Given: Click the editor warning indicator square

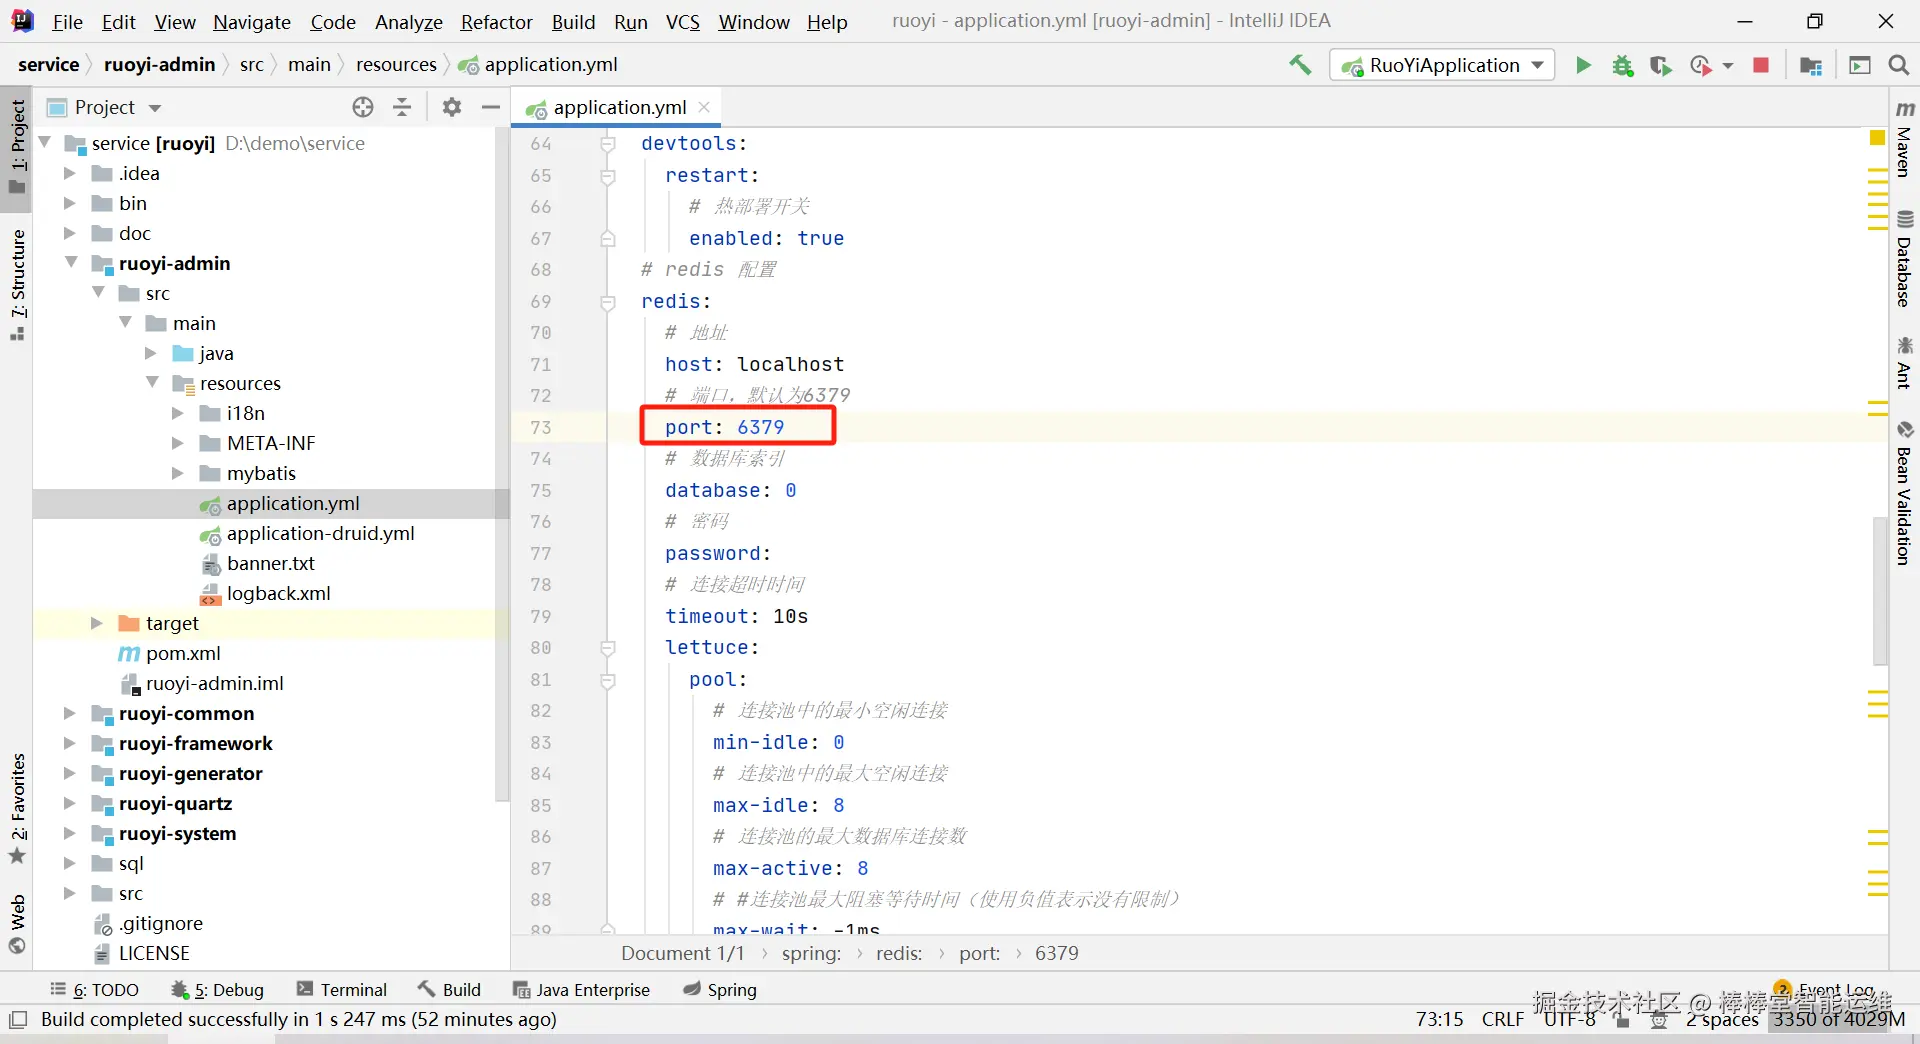Looking at the screenshot, I should pos(1877,138).
